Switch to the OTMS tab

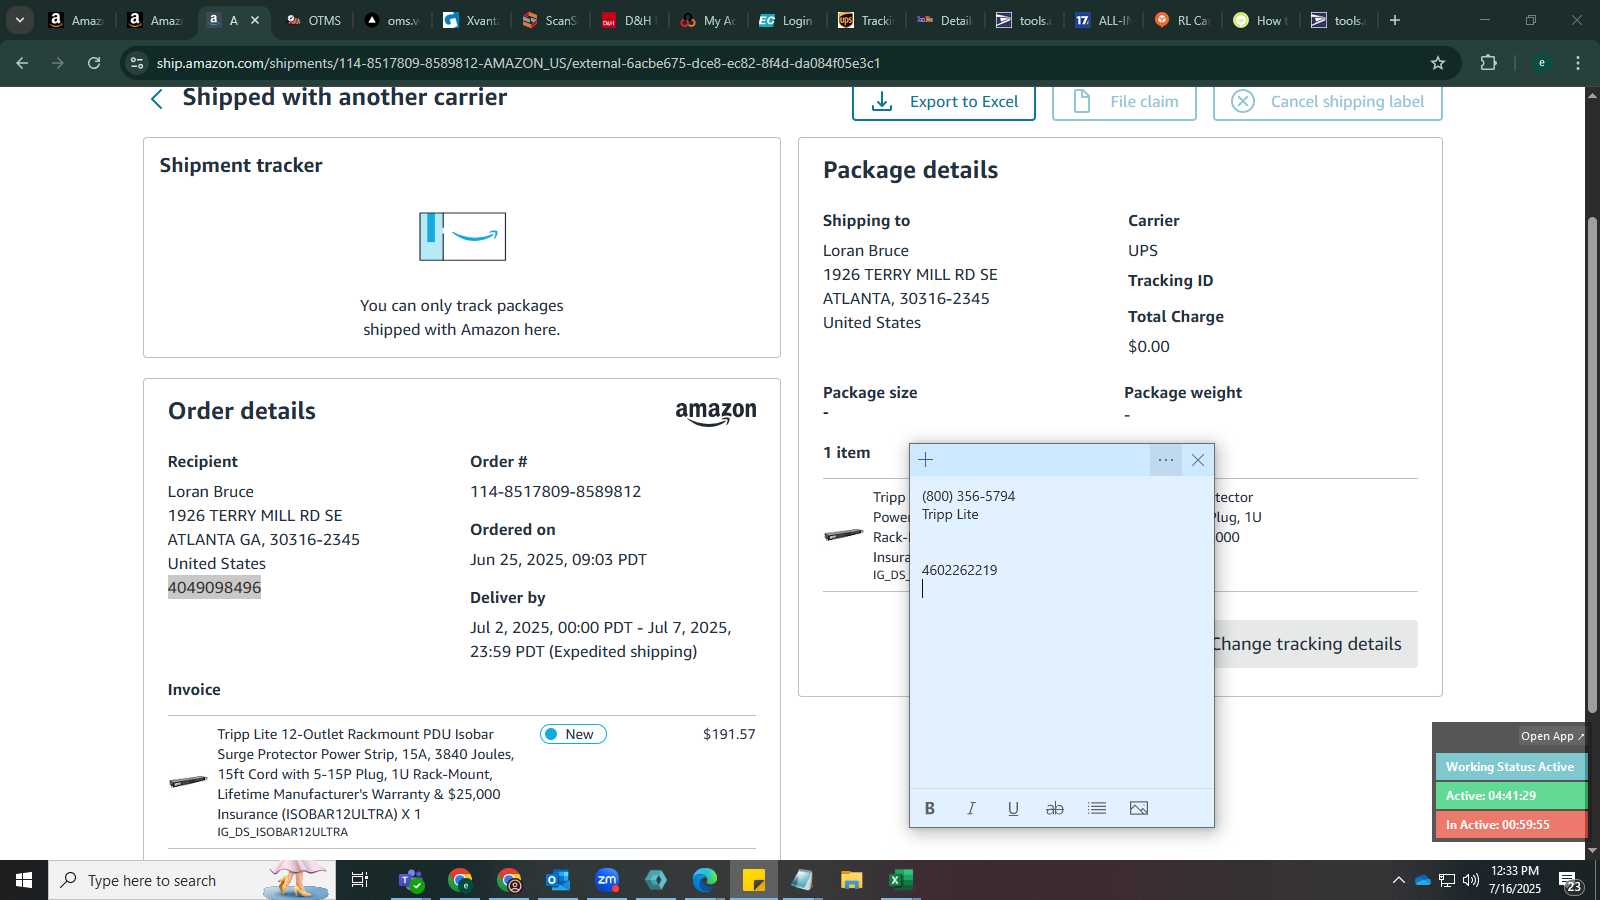pyautogui.click(x=313, y=20)
